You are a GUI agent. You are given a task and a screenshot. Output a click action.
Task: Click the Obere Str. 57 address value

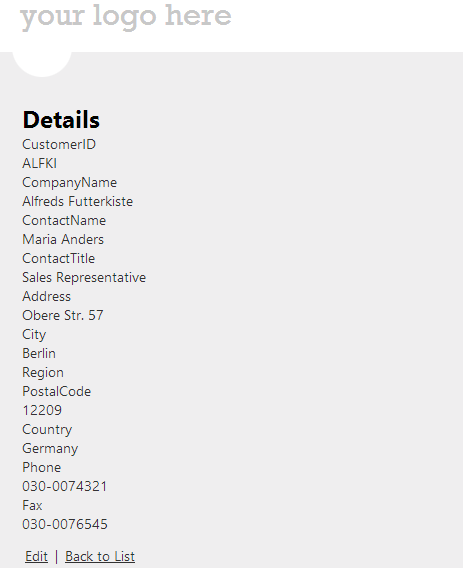pos(63,316)
